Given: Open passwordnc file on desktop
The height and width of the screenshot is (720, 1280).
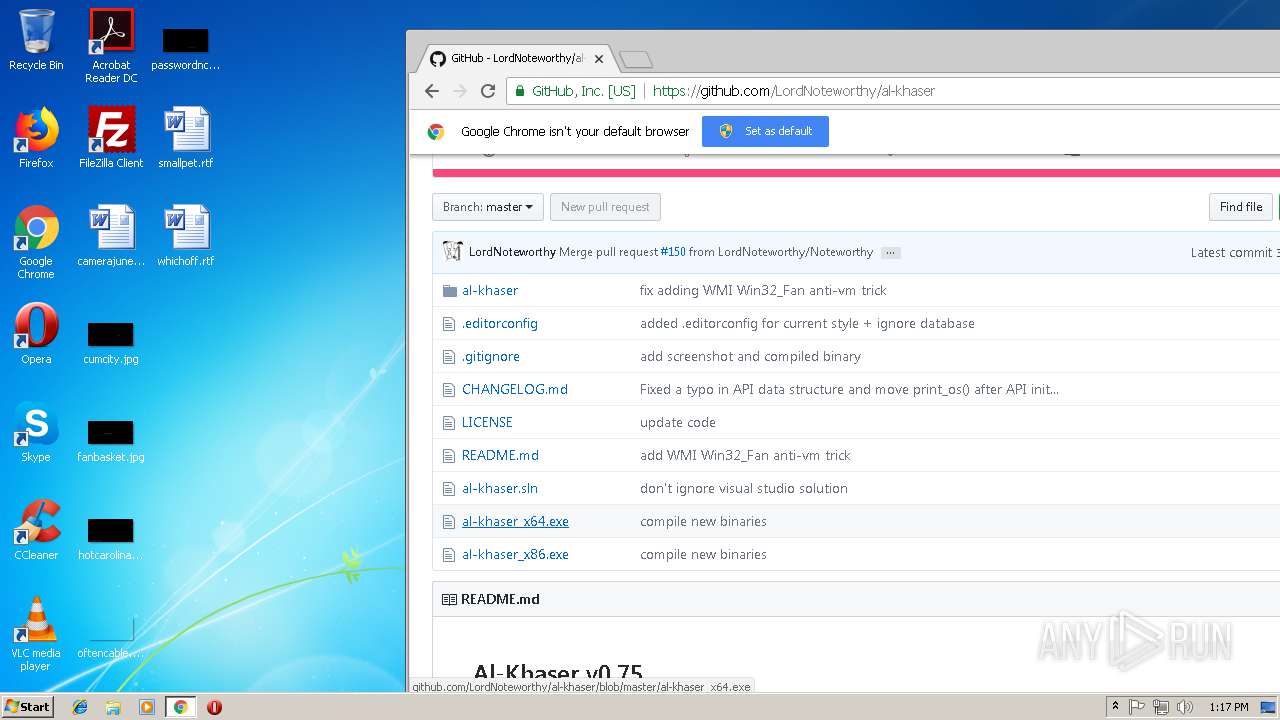Looking at the screenshot, I should 186,48.
